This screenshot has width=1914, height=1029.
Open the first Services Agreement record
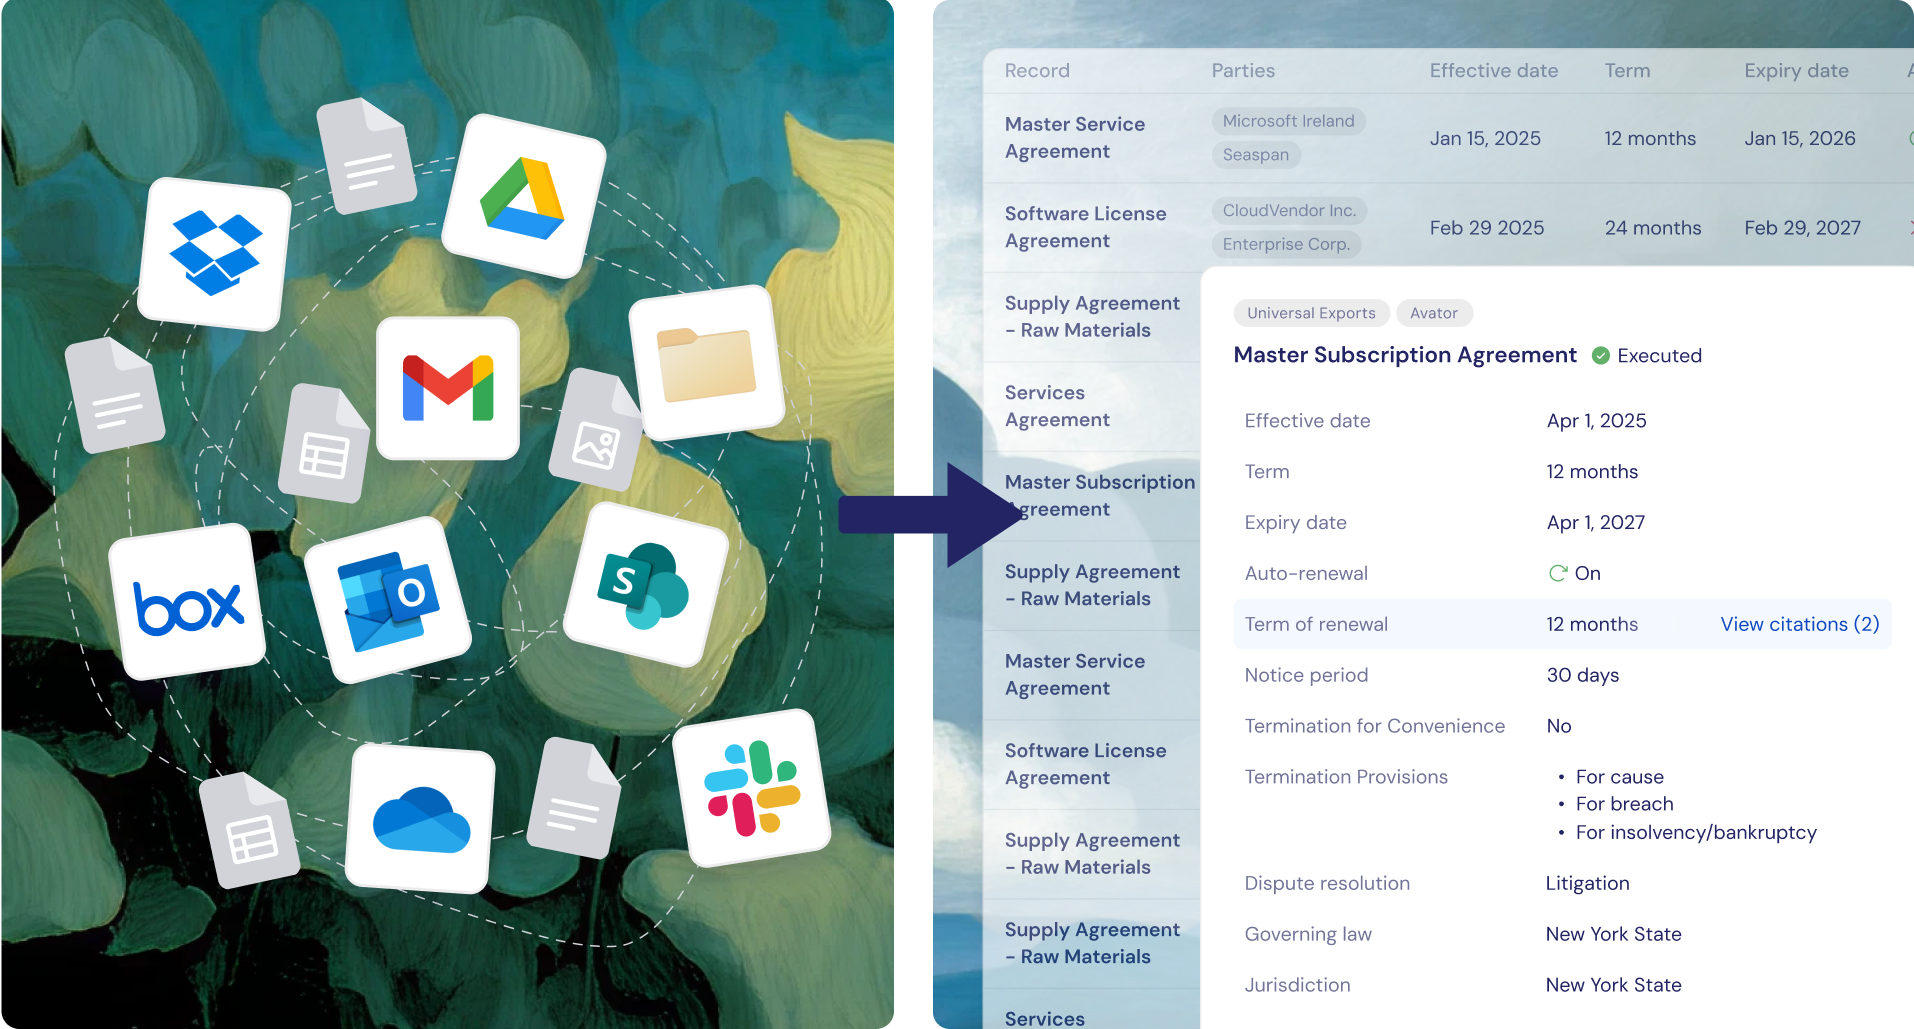point(1057,406)
